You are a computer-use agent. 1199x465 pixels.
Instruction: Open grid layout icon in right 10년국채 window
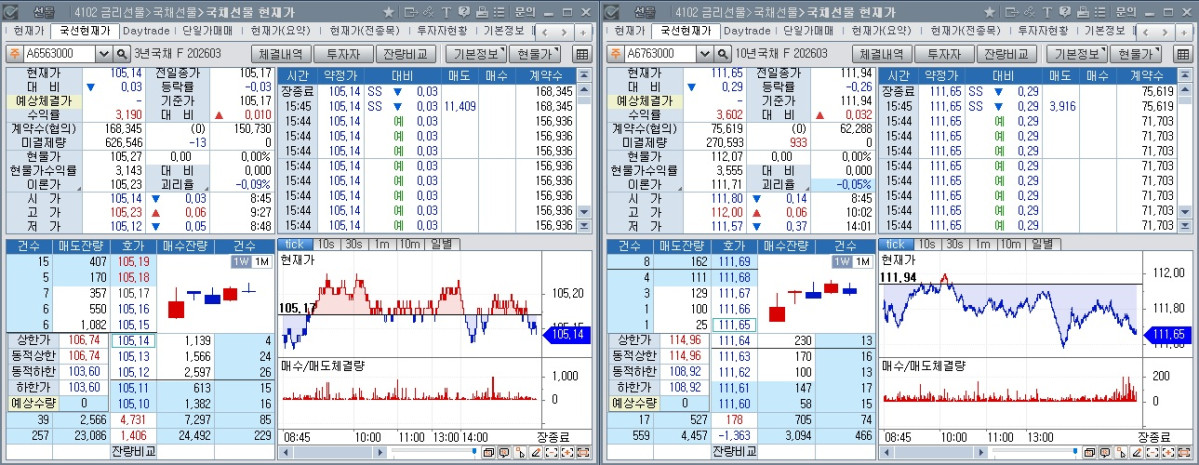pyautogui.click(x=1183, y=54)
